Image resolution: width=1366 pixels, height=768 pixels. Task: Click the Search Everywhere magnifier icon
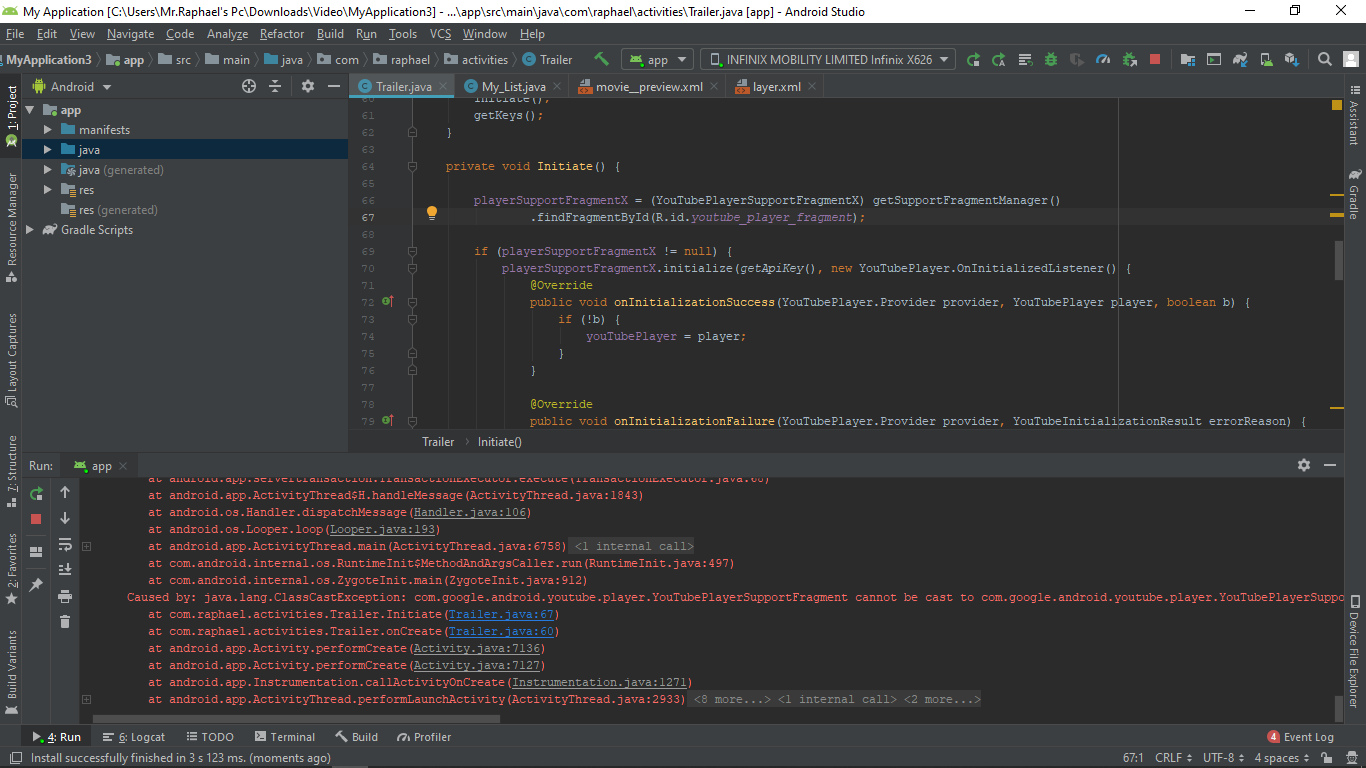[1325, 60]
